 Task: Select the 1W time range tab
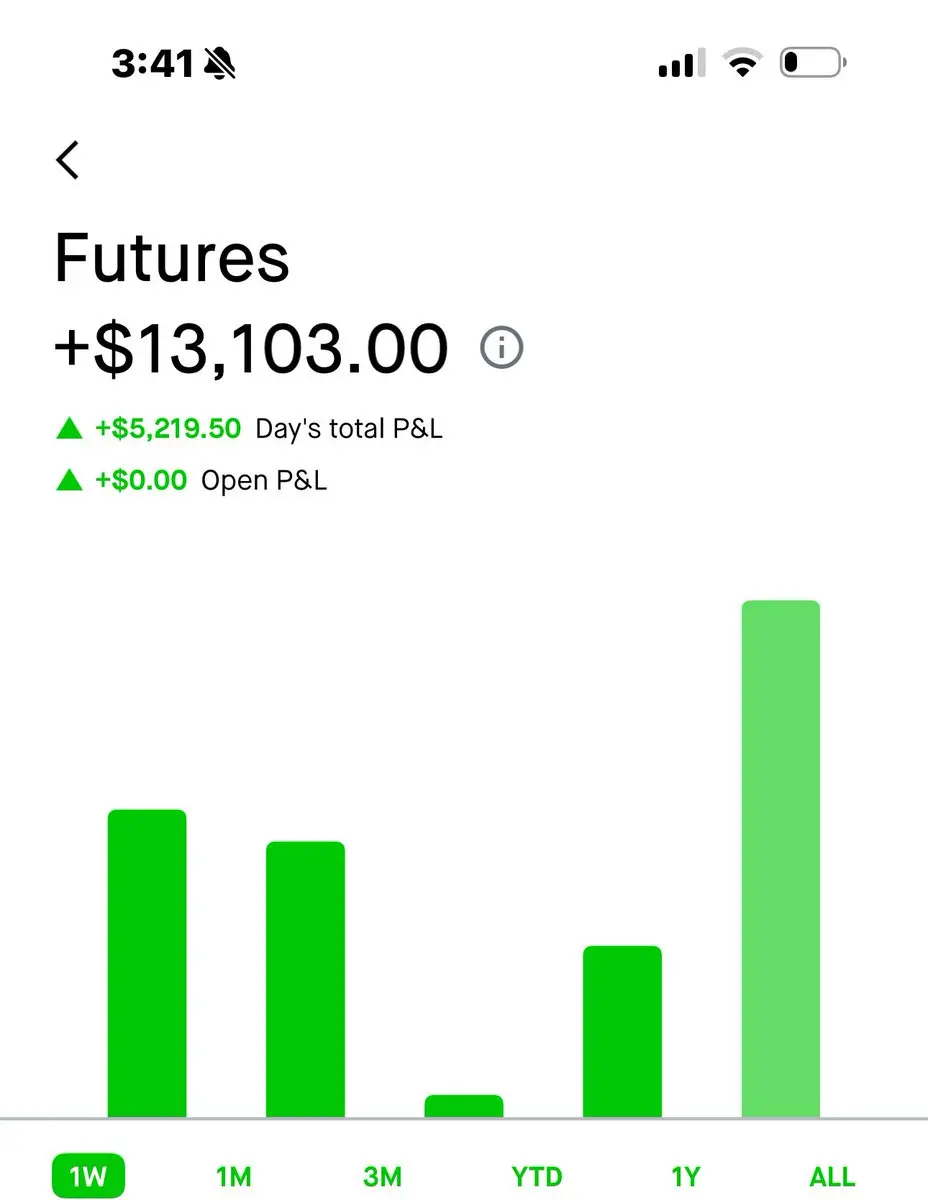[x=88, y=1177]
